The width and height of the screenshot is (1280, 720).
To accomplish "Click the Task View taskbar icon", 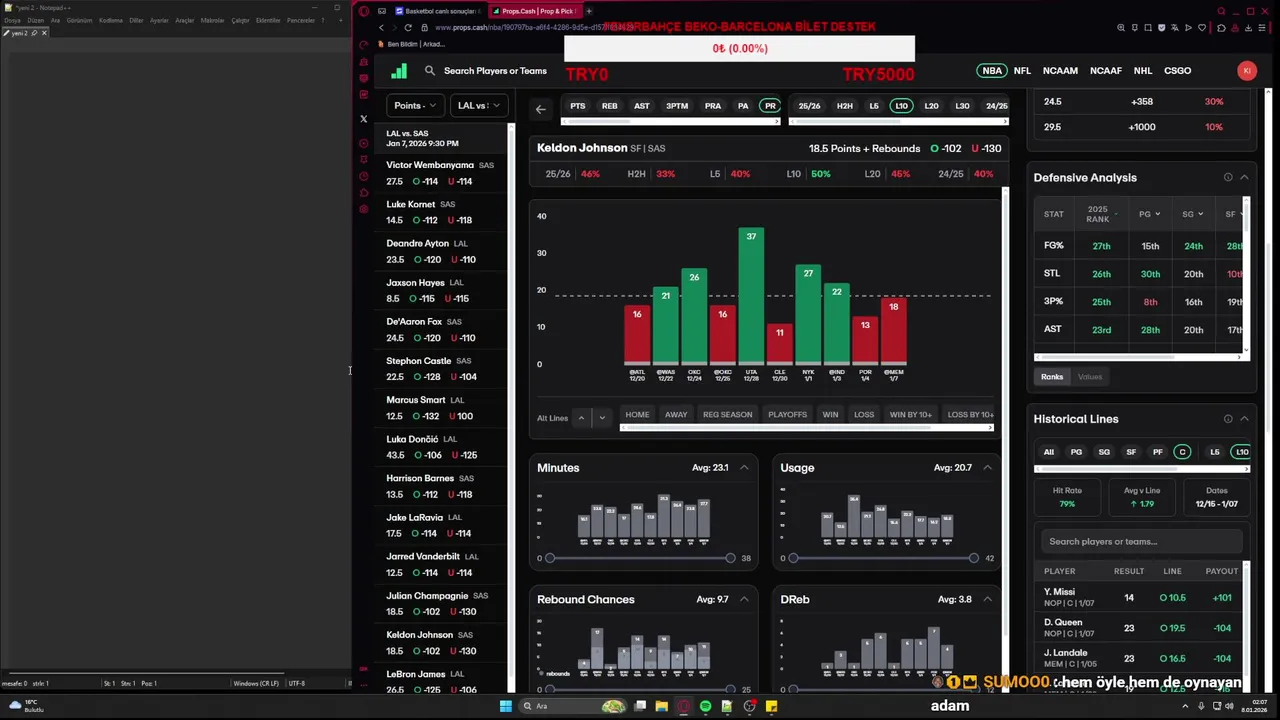I will (x=640, y=706).
